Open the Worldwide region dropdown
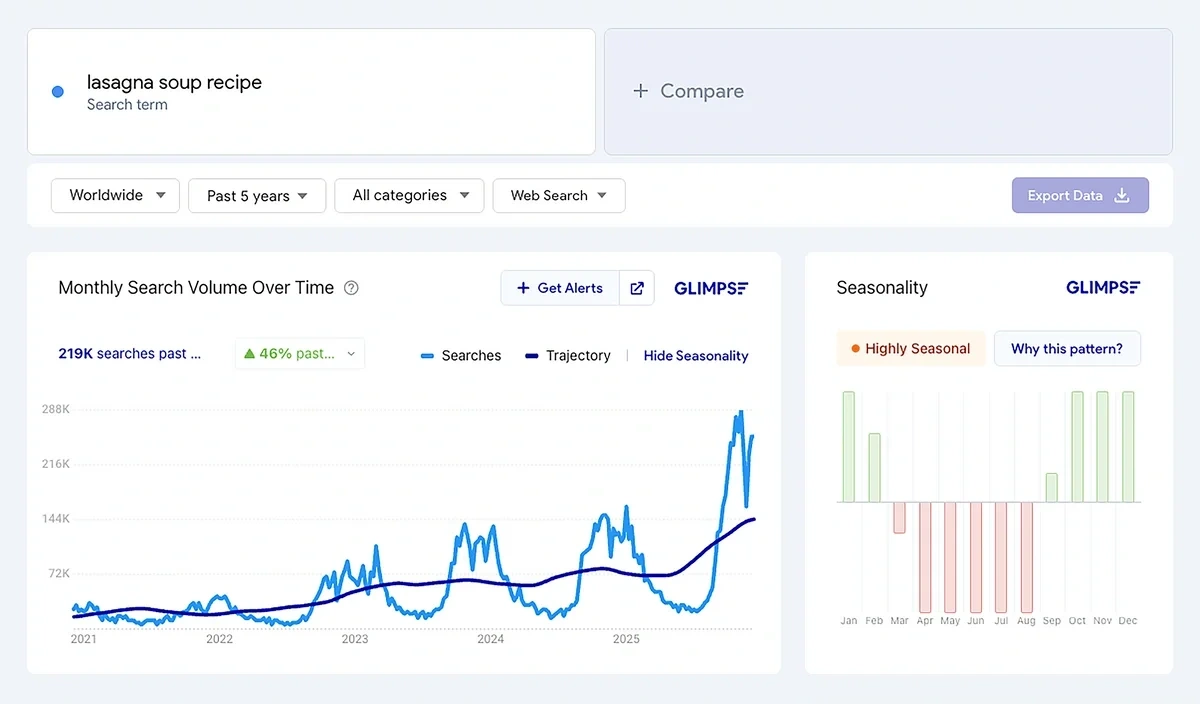The height and width of the screenshot is (704, 1200). (x=114, y=195)
